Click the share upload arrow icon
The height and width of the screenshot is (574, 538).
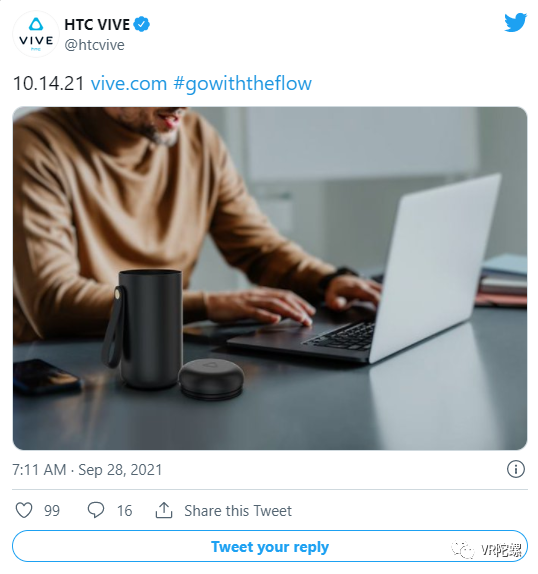[x=164, y=510]
